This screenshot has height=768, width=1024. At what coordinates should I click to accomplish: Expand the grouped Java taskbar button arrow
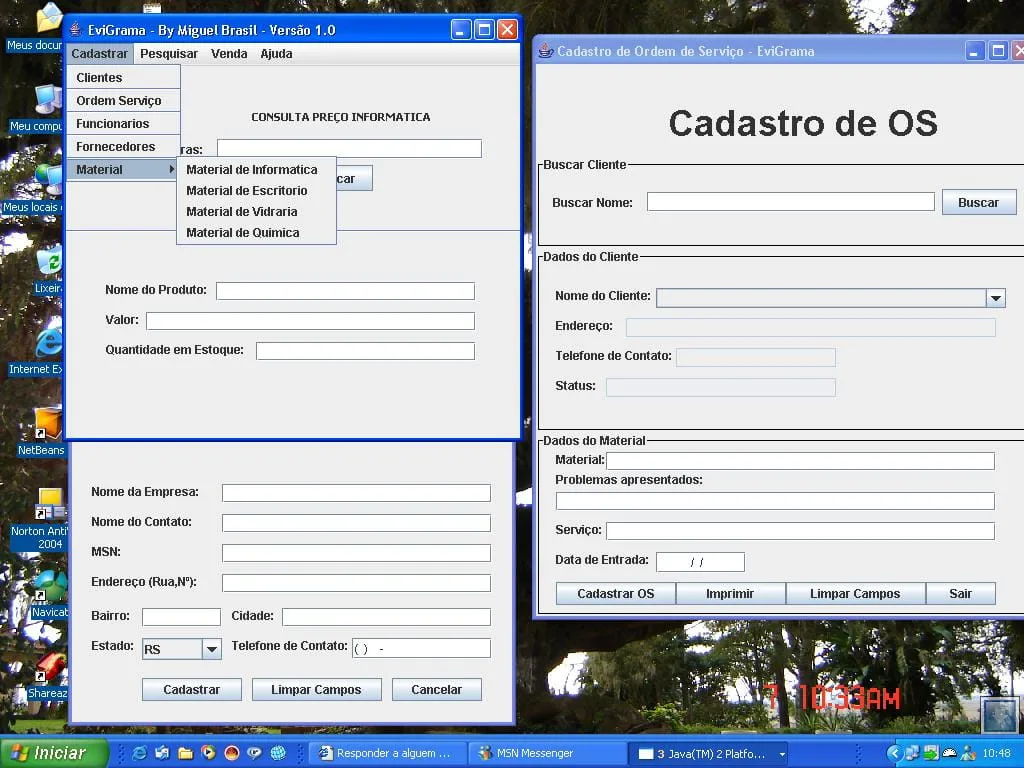pos(782,754)
